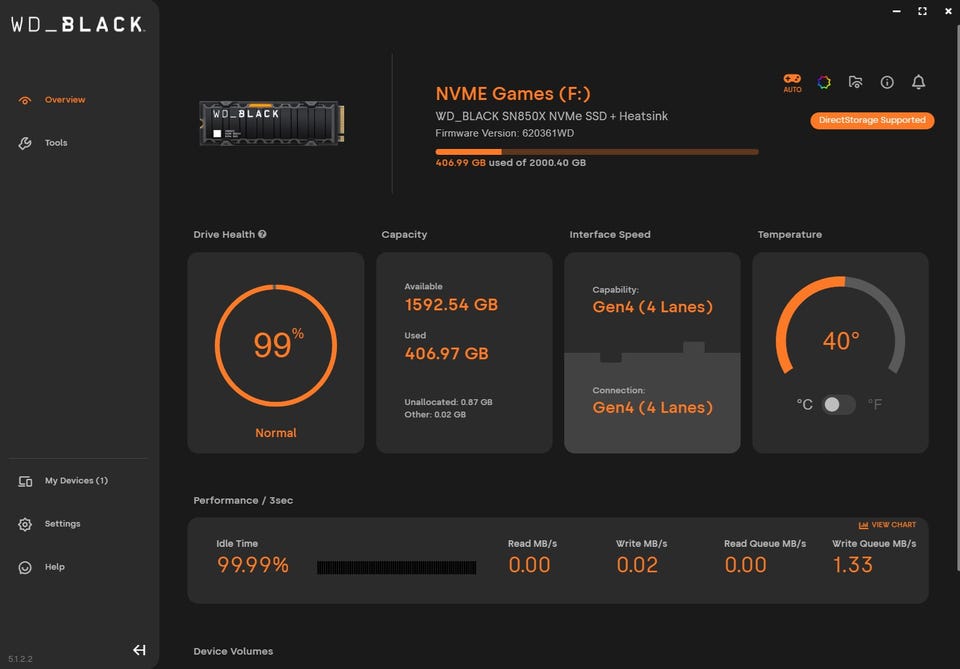Screen dimensions: 960x669
Task: Click the temperature gauge arc
Action: 840,324
